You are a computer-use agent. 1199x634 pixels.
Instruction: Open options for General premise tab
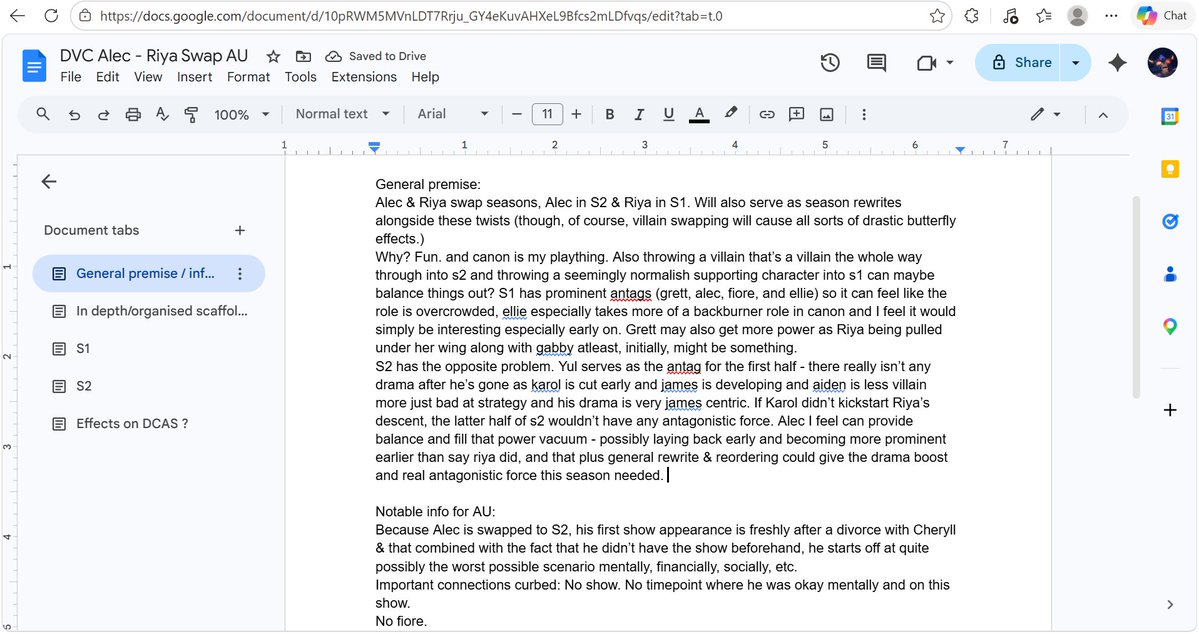(240, 274)
